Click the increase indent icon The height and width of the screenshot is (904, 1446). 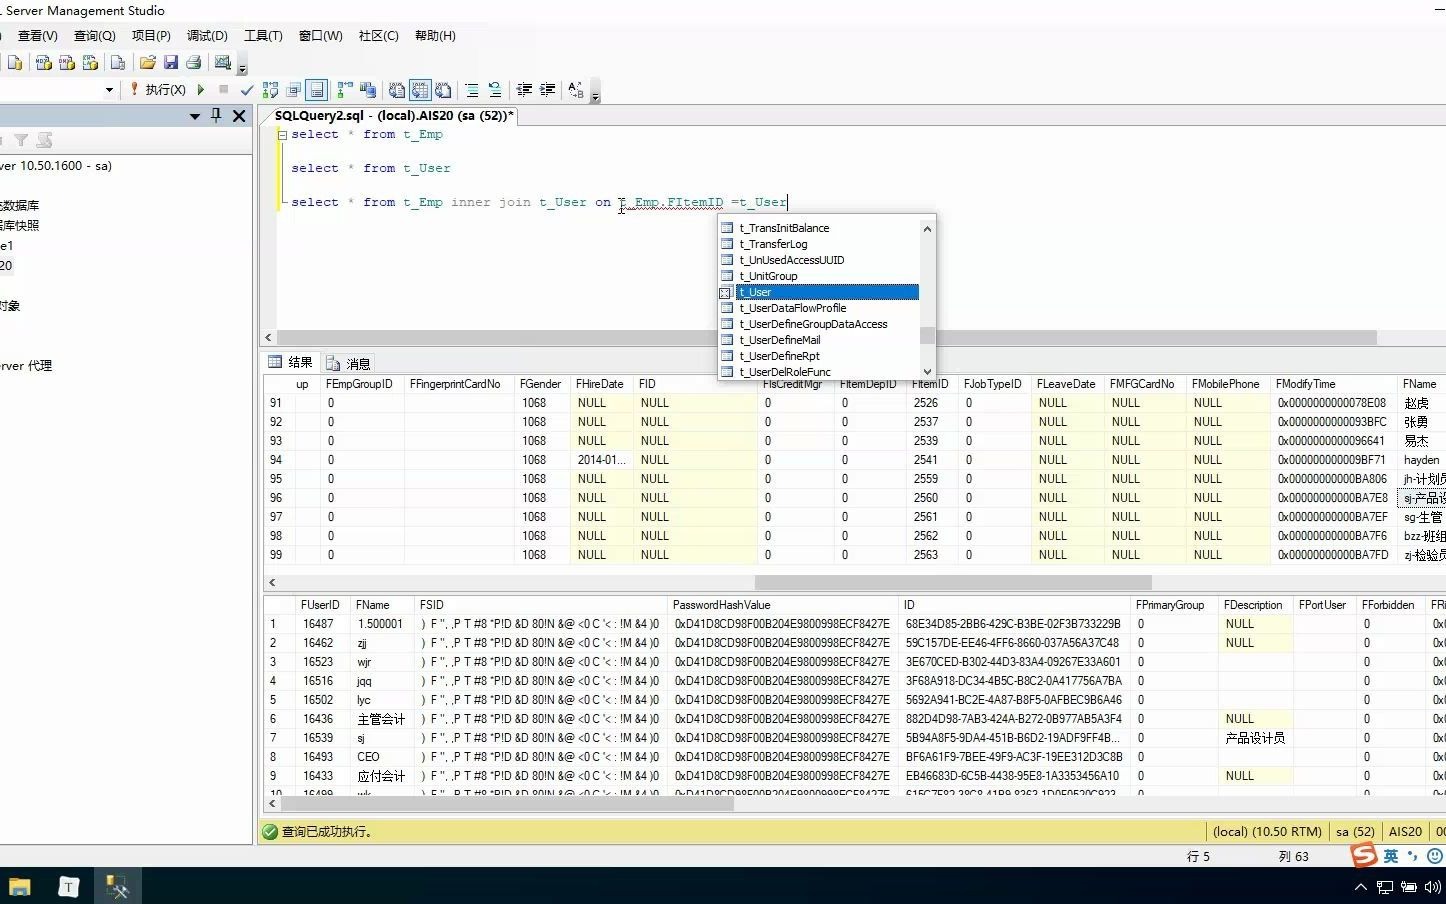point(547,90)
